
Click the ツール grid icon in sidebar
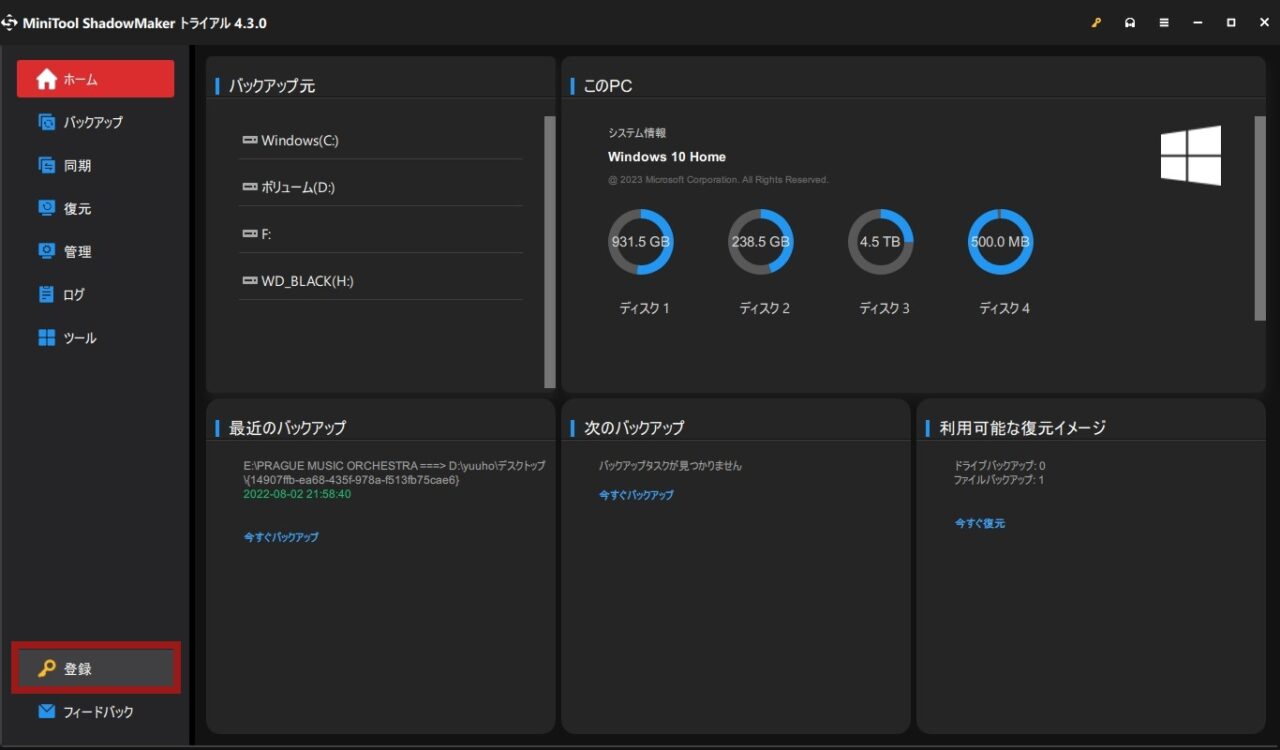tap(46, 338)
